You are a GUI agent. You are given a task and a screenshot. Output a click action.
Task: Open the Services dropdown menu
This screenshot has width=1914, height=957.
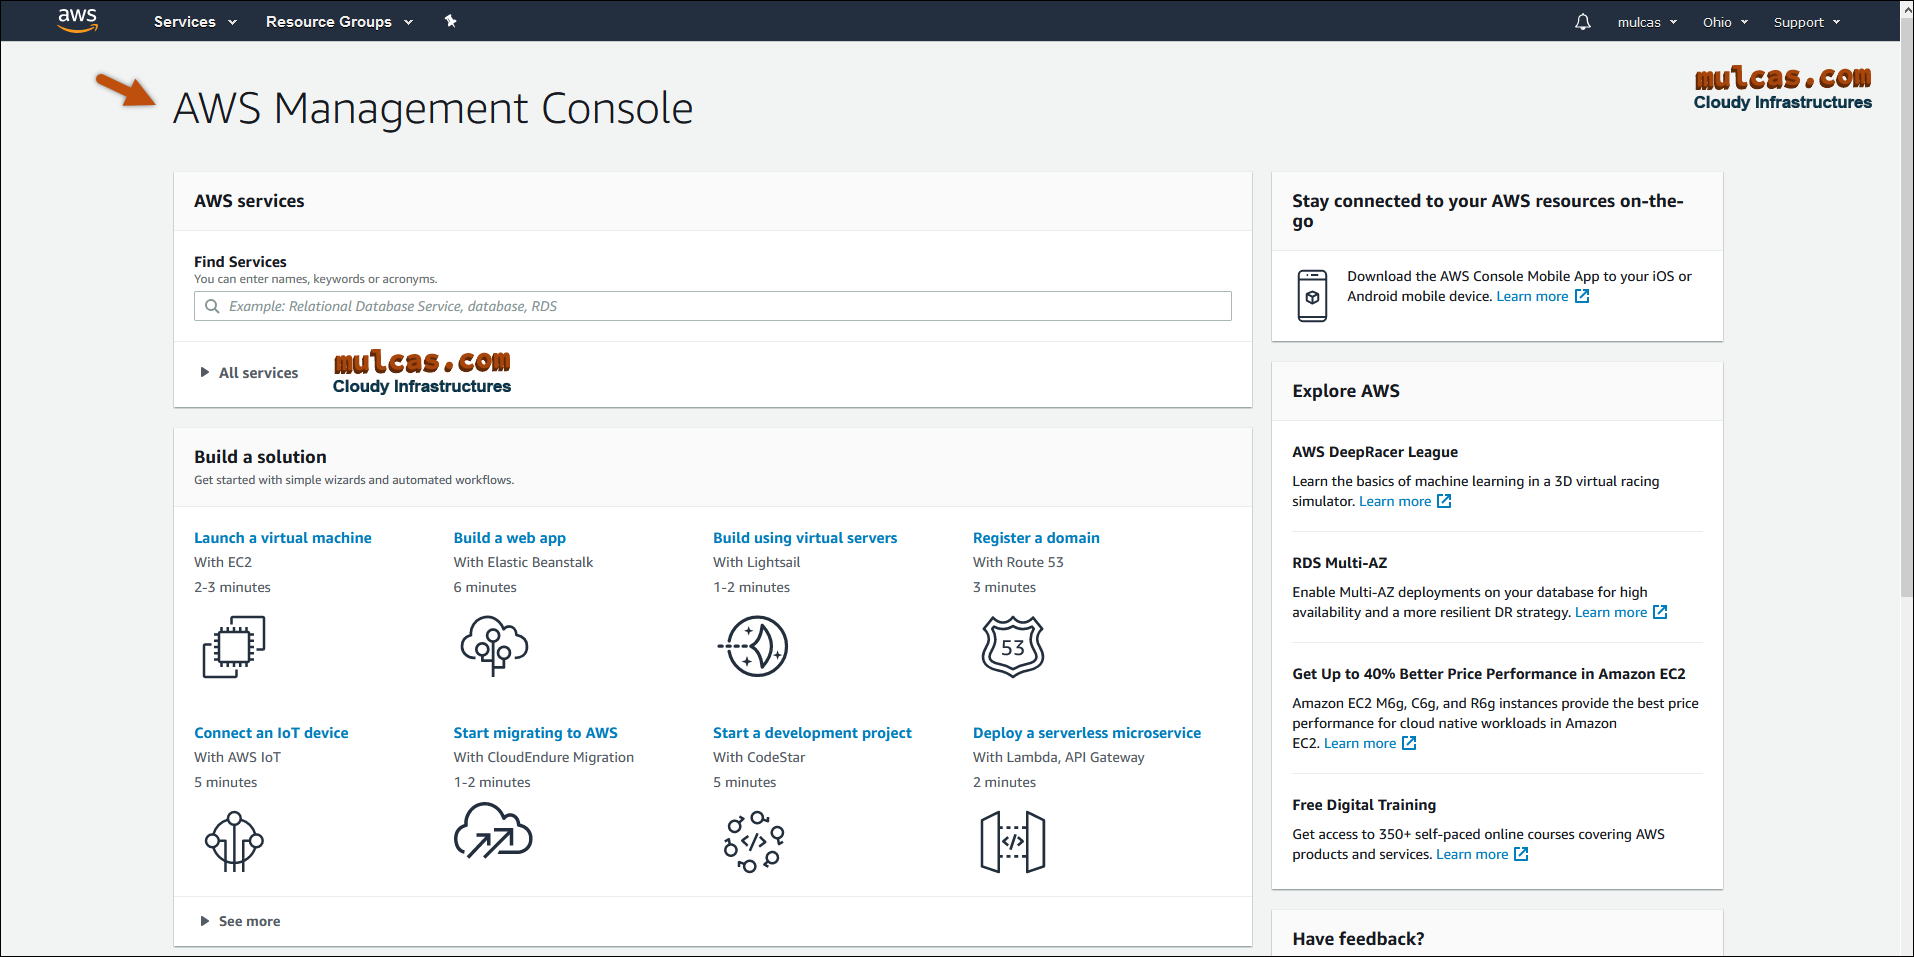click(195, 21)
